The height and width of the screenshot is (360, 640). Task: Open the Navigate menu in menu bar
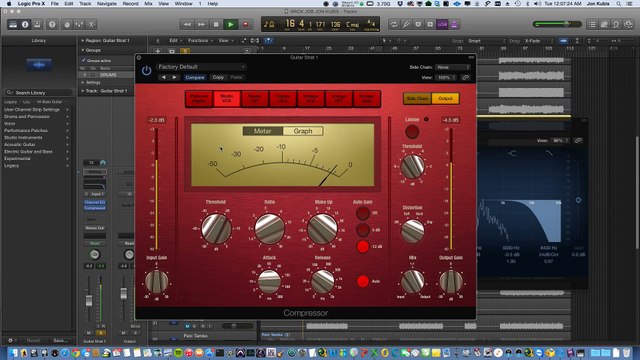pos(107,4)
